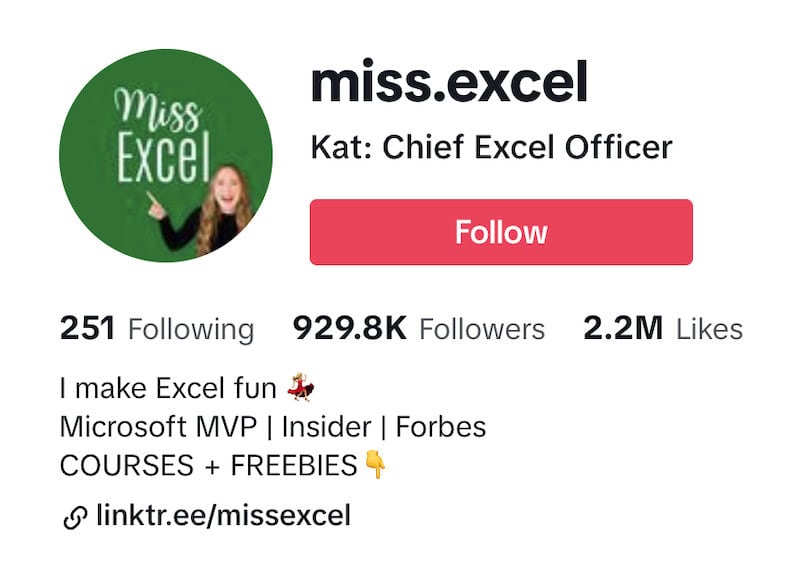View the 251 Following list
Image resolution: width=800 pixels, height=575 pixels.
point(157,329)
